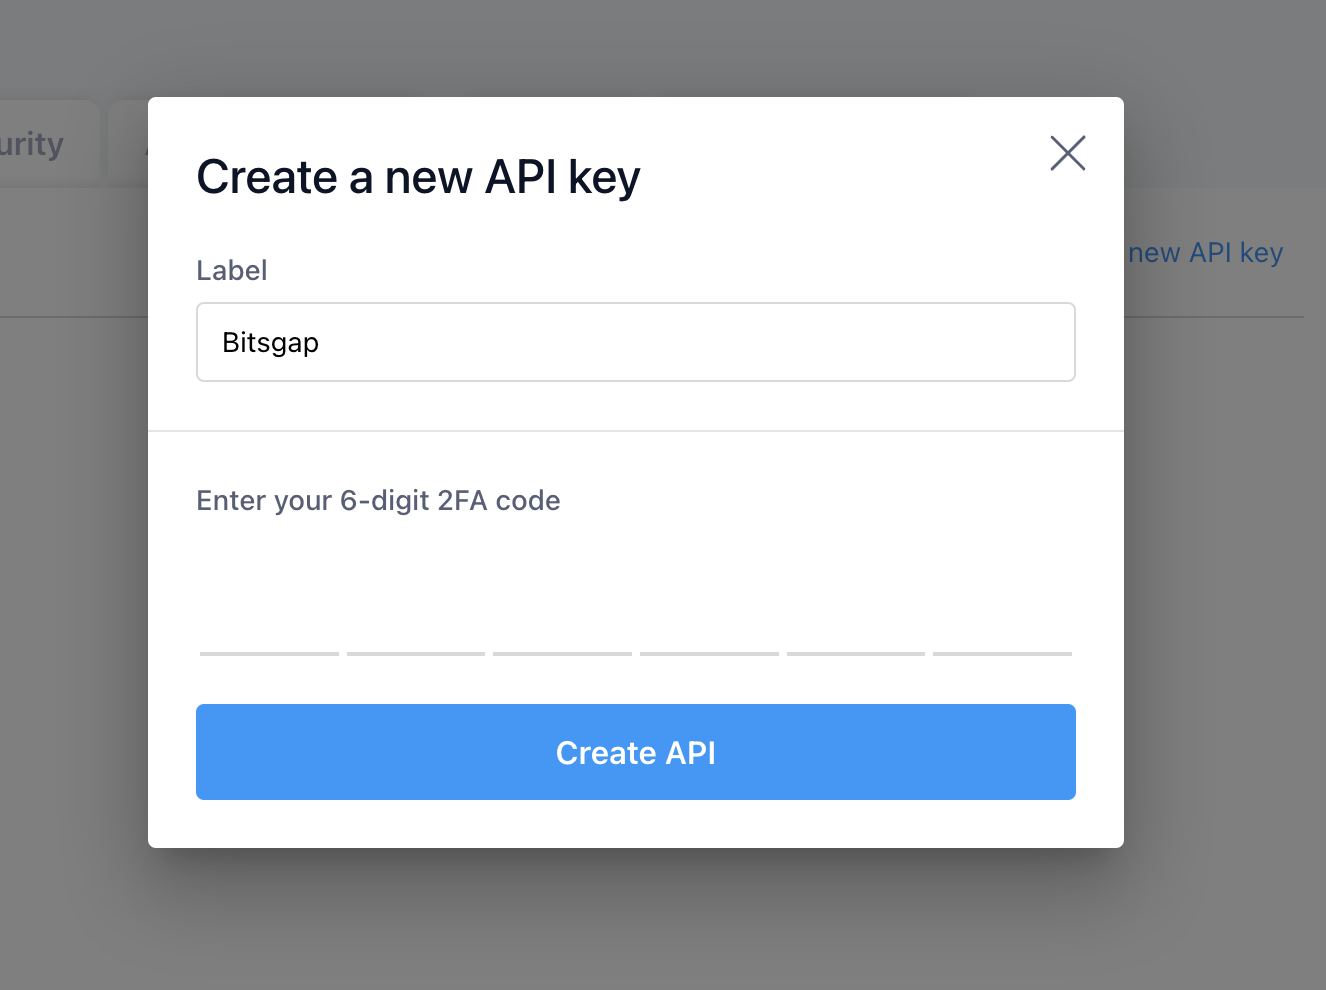Click the Label input field containing Bitsgap
The image size is (1326, 990).
coord(635,342)
